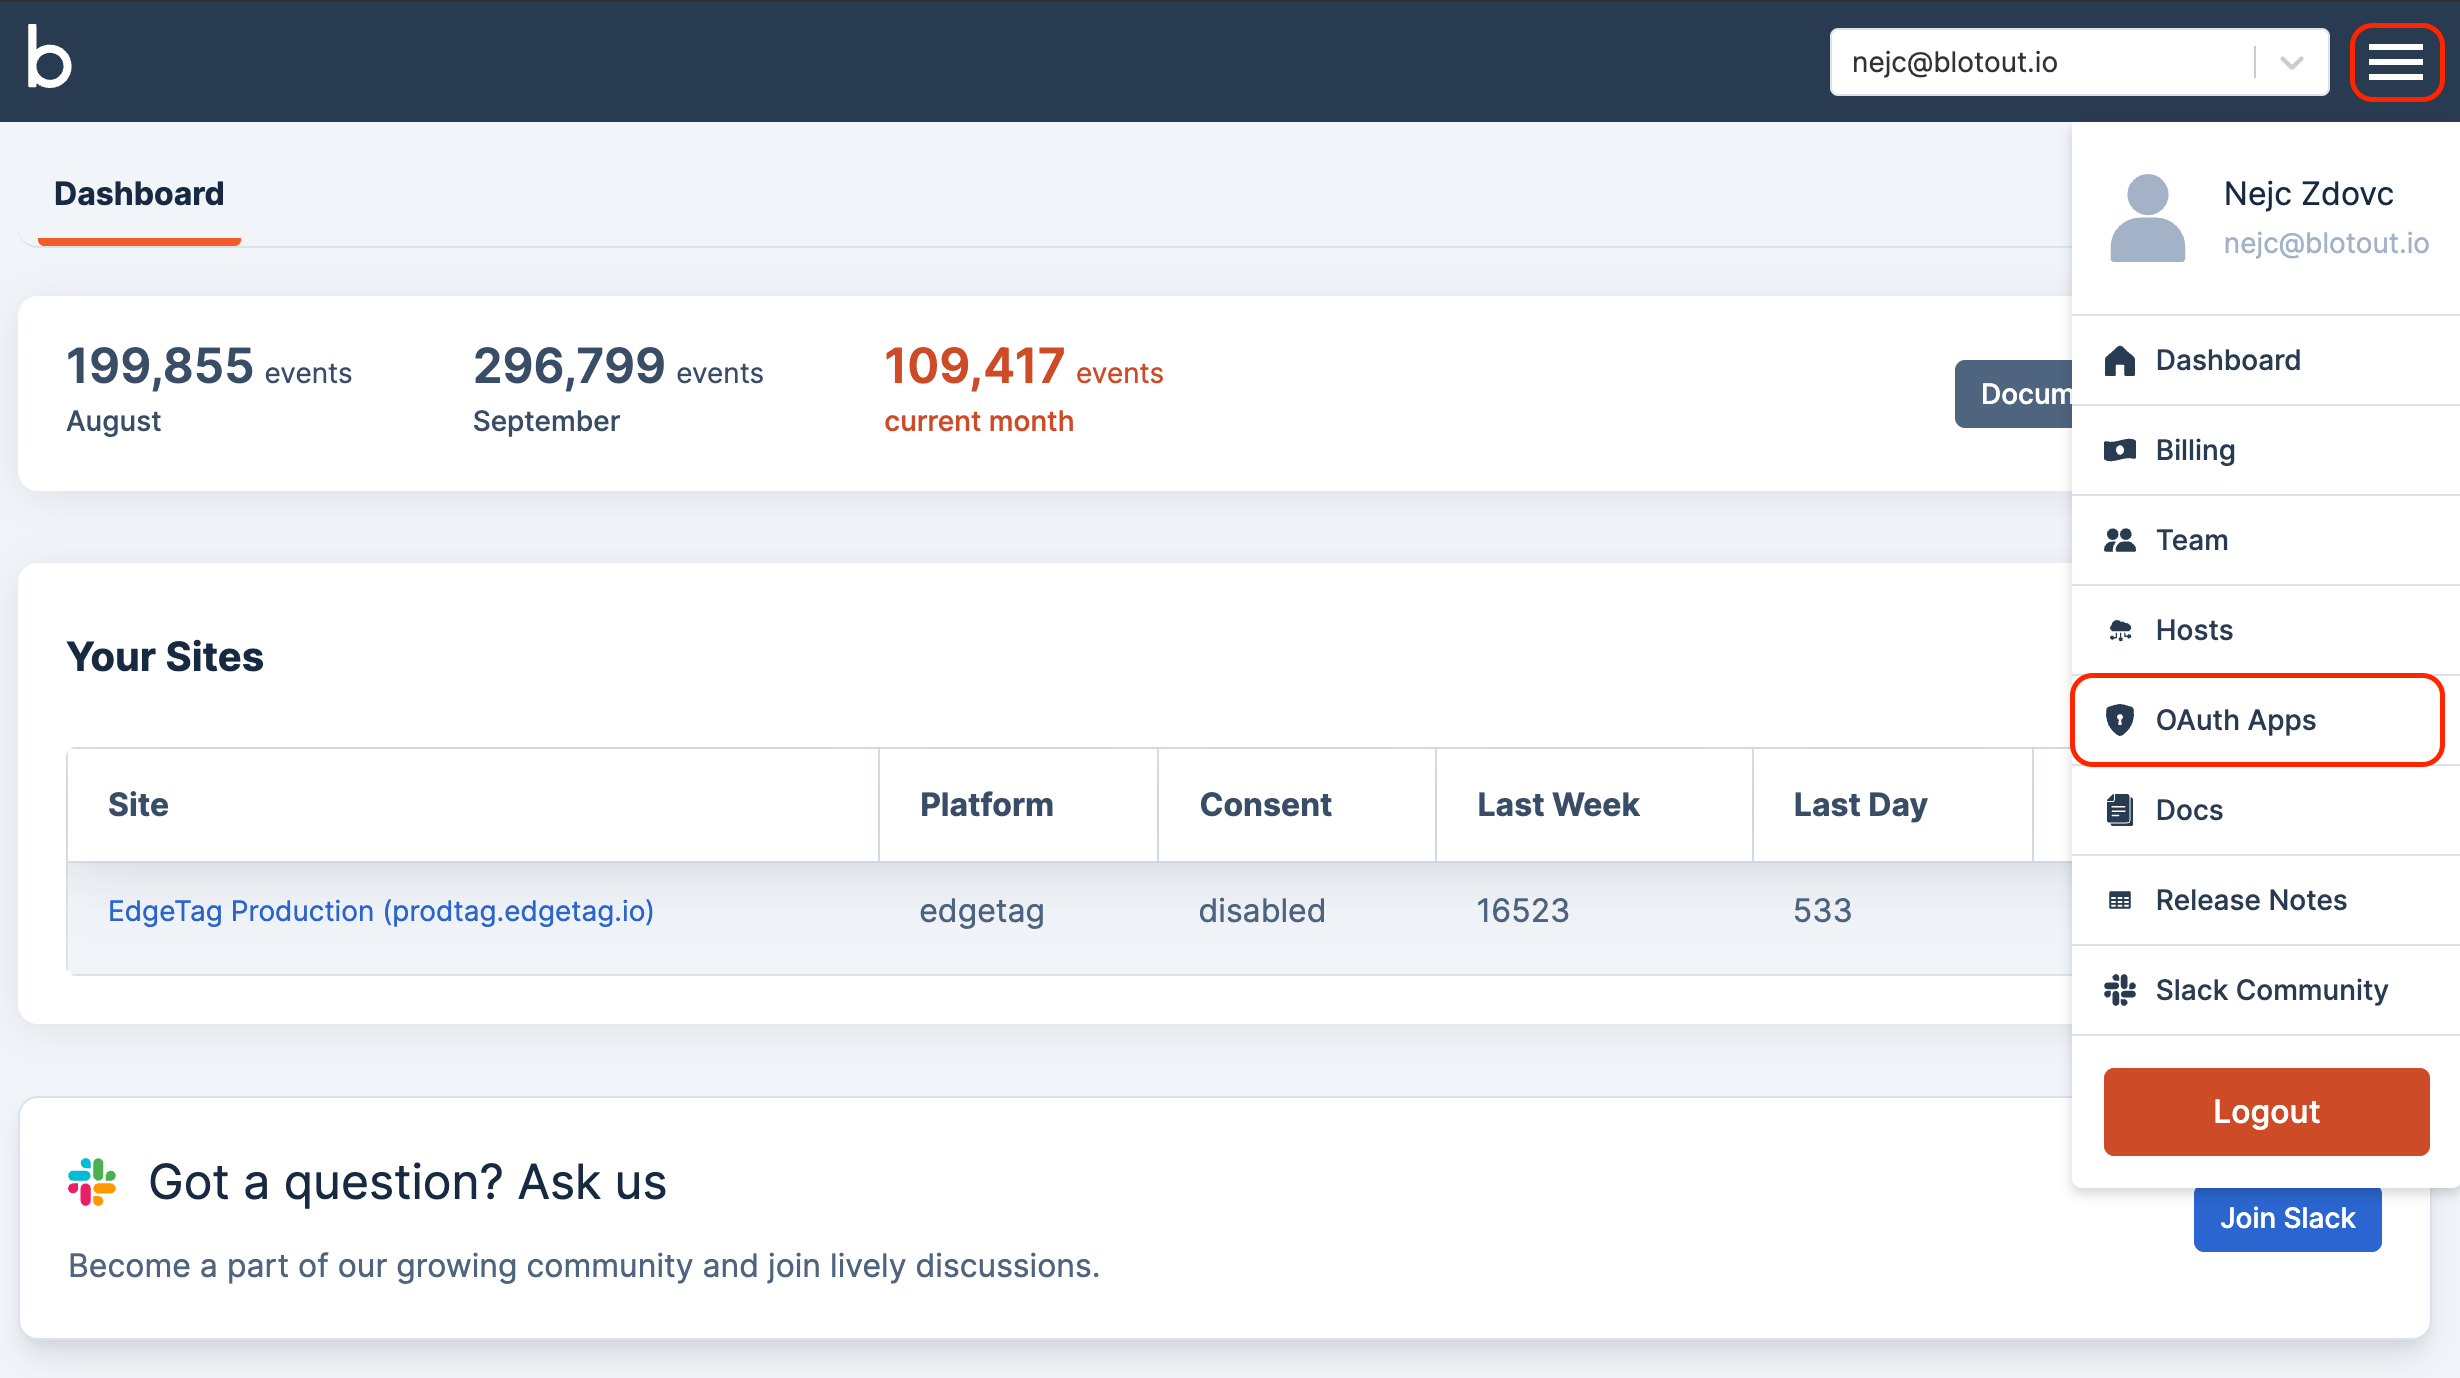2460x1378 pixels.
Task: Open EdgeTag Production site link
Action: click(x=380, y=911)
